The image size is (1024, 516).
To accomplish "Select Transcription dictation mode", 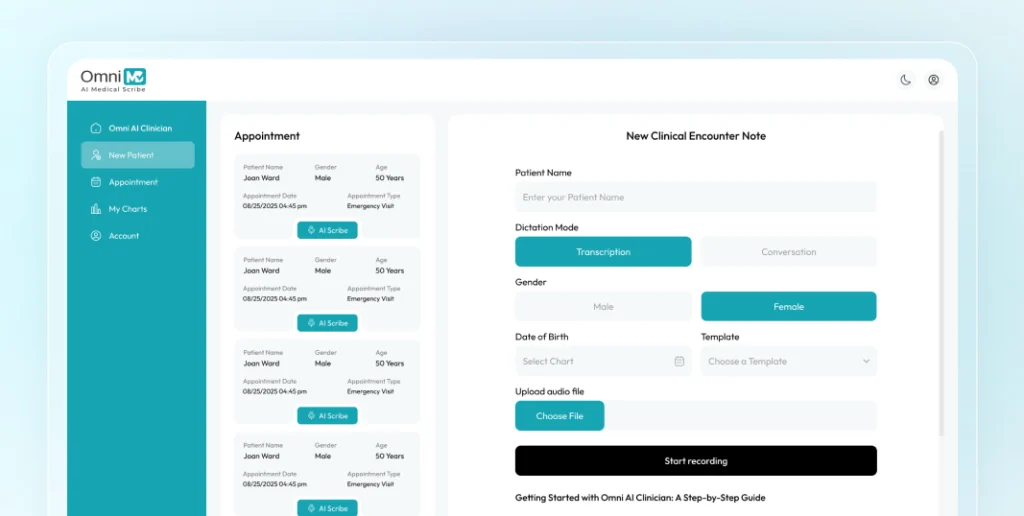I will [603, 252].
